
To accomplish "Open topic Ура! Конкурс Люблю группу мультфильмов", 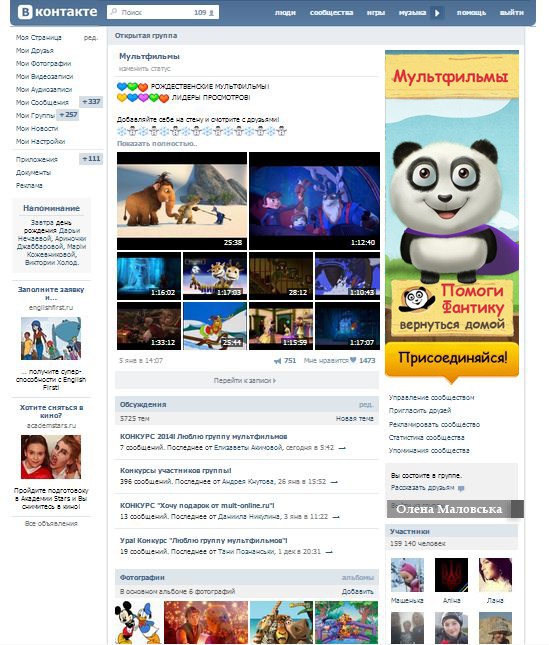I will [x=204, y=540].
